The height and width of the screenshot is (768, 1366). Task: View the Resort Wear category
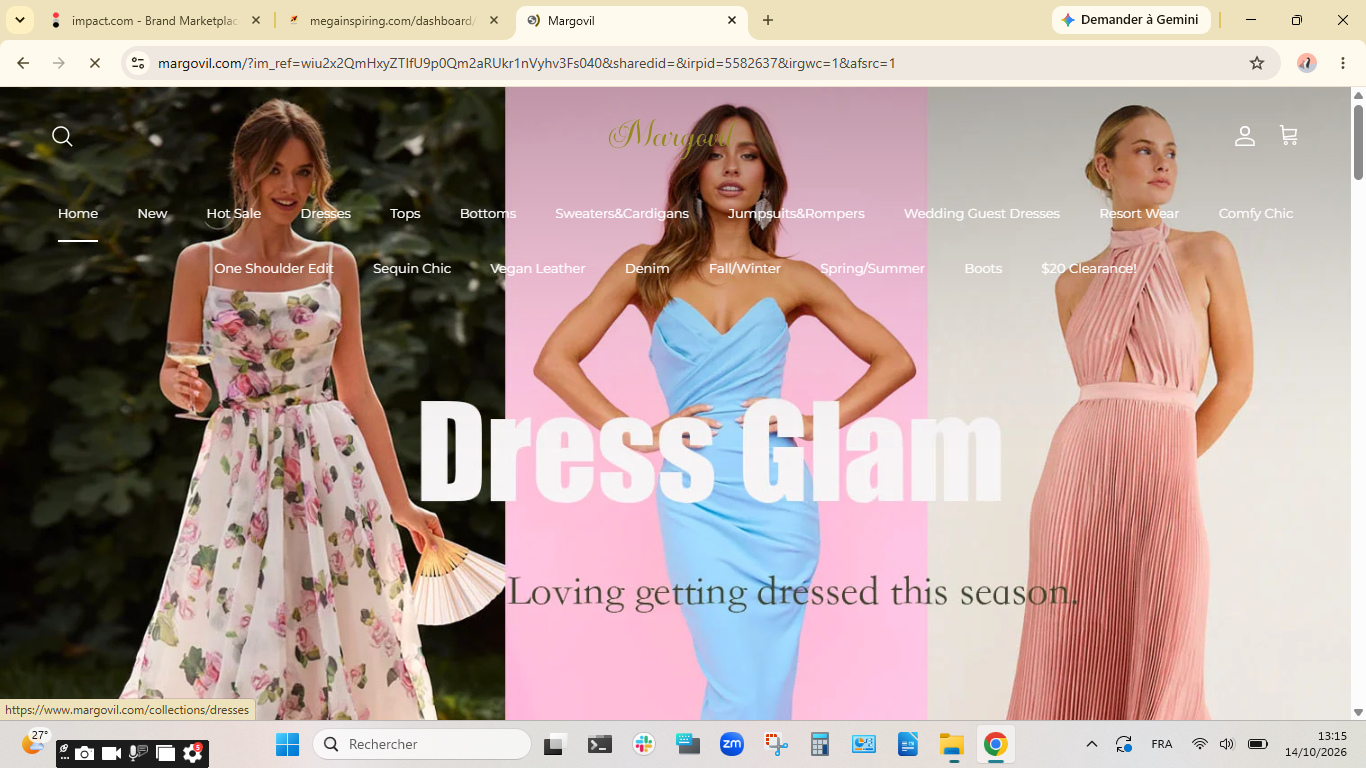pyautogui.click(x=1139, y=214)
